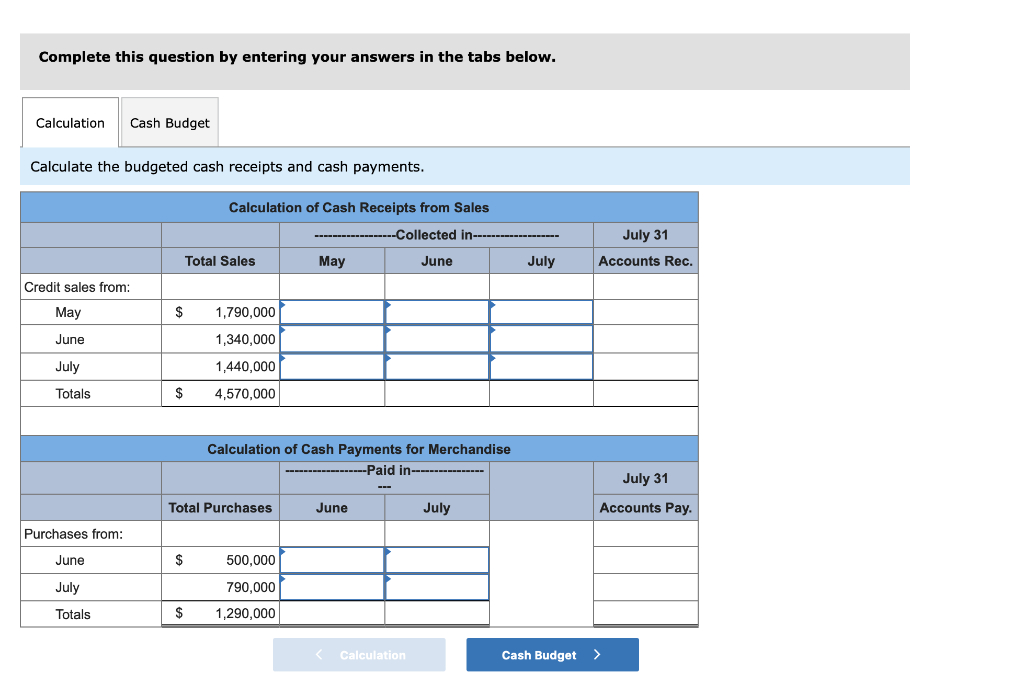The image size is (1024, 684).
Task: Select May sales collected in May cell
Action: click(x=332, y=312)
